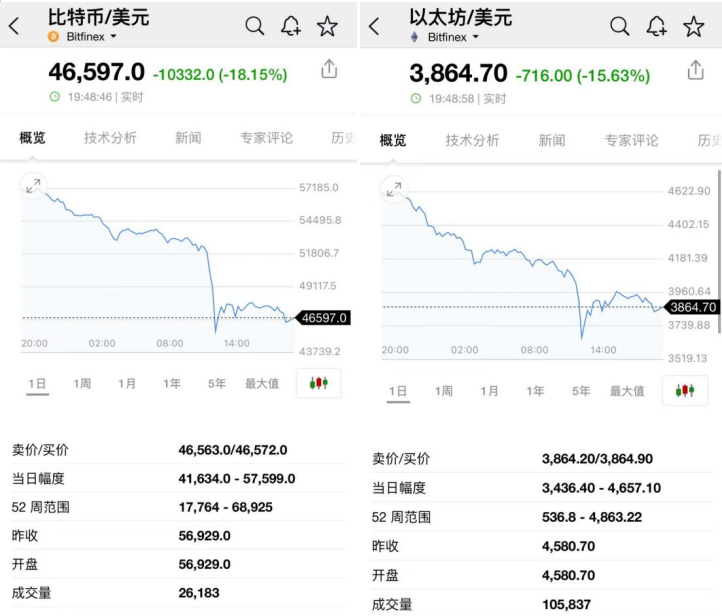722x616 pixels.
Task: Switch to 新闻 tab in Ethereum panel
Action: tap(552, 141)
